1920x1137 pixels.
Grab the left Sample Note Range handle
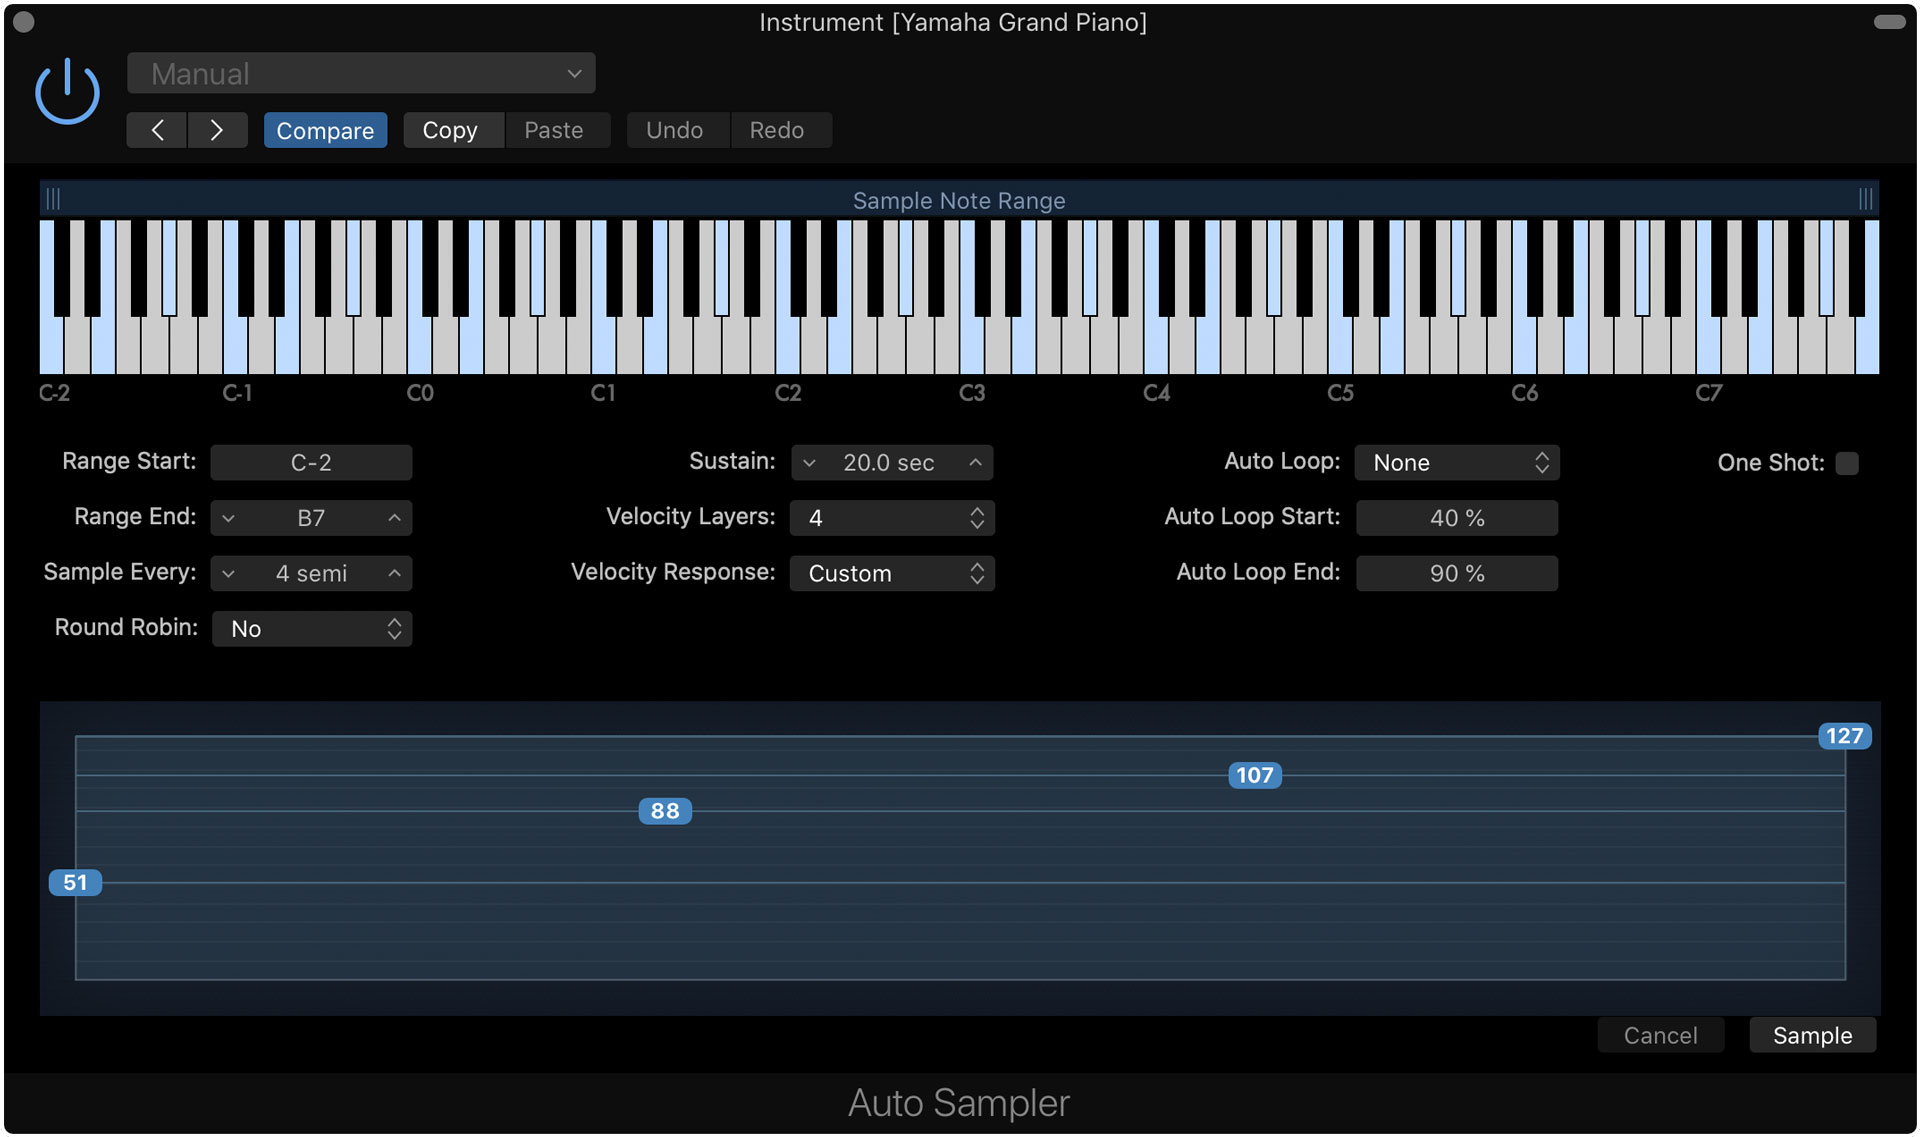coord(53,199)
